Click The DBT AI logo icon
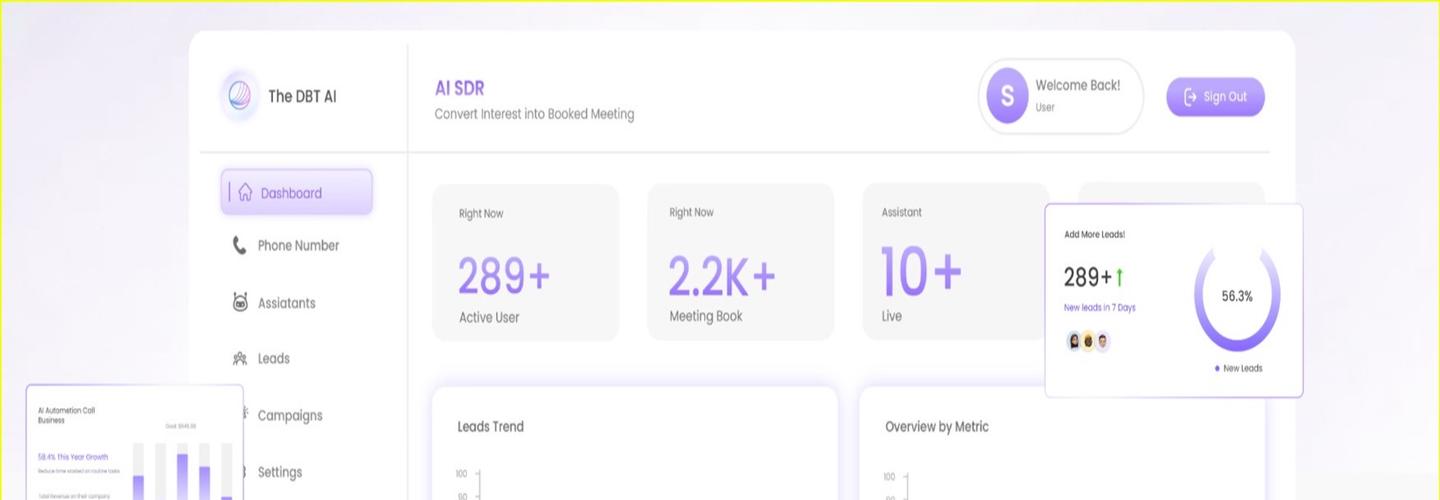This screenshot has width=1440, height=500. point(240,96)
